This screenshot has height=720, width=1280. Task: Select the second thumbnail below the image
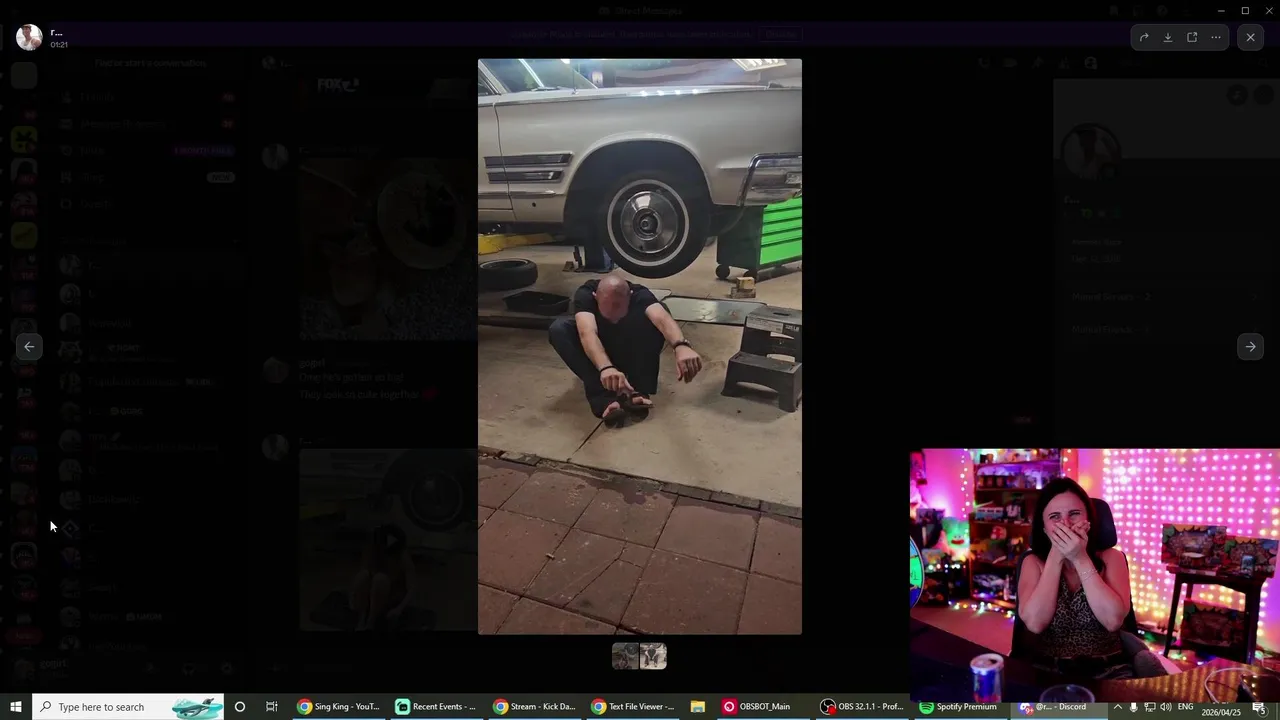tap(653, 656)
